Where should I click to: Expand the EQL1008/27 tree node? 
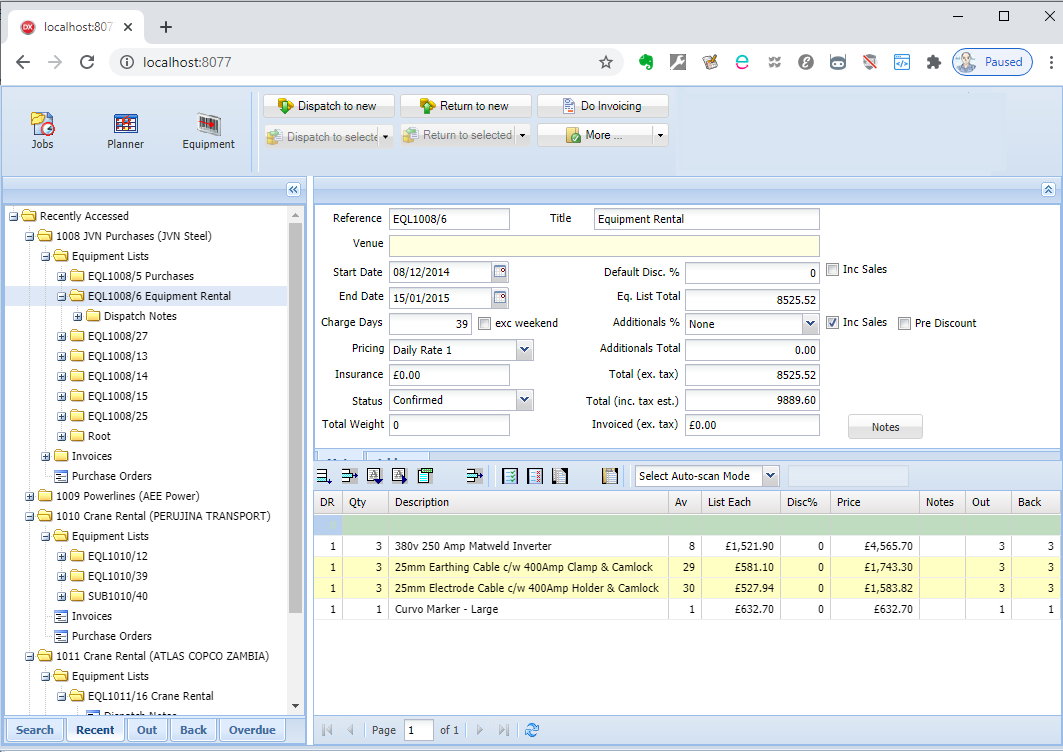(61, 336)
